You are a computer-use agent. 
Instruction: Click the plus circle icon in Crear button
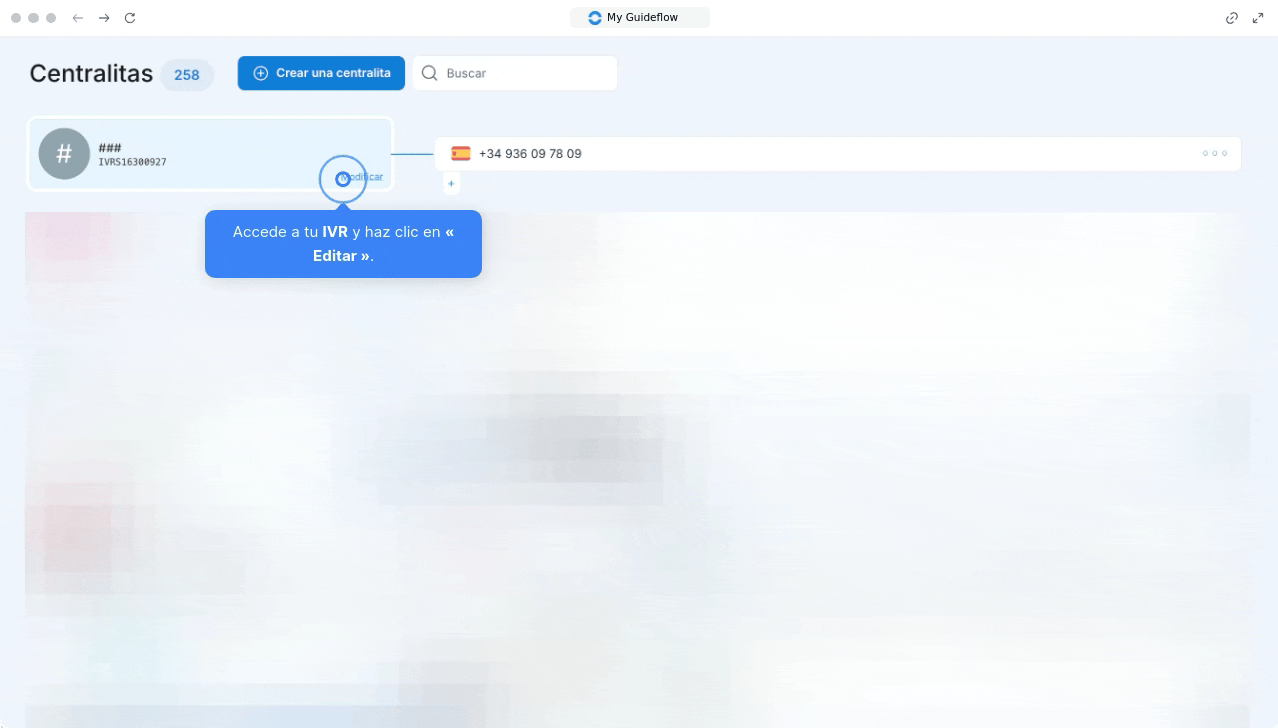coord(261,73)
